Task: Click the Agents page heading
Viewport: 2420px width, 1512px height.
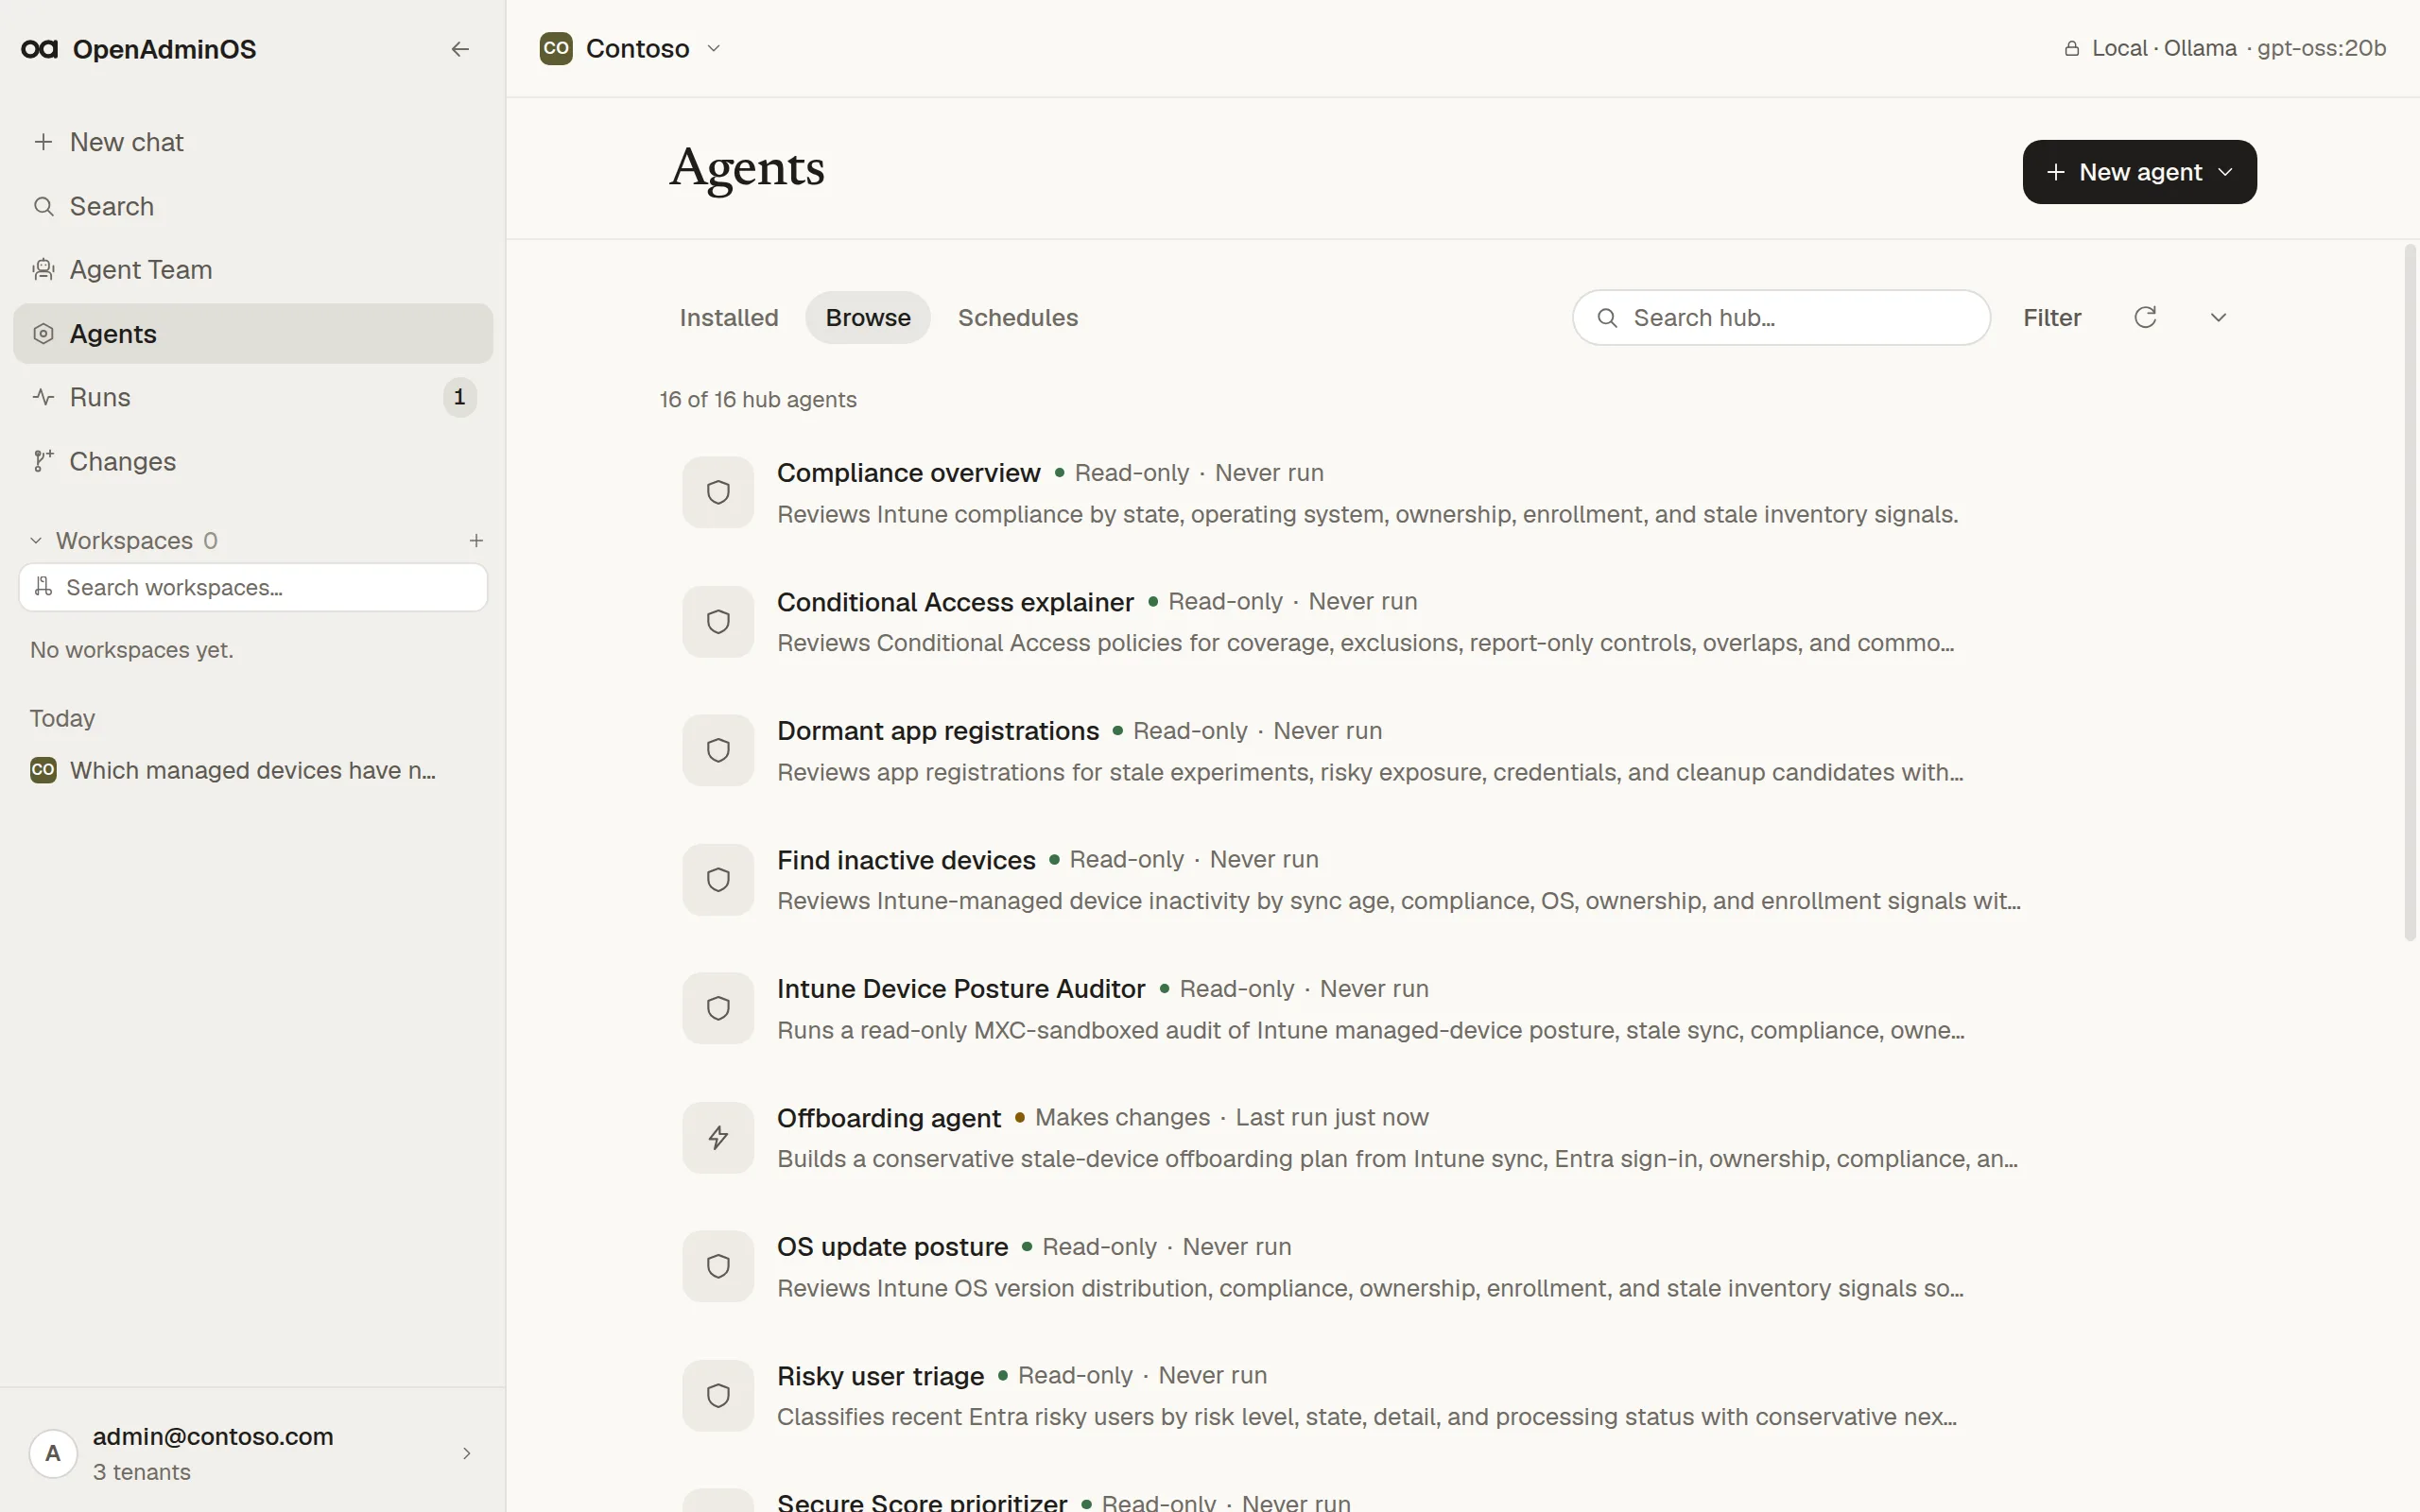Action: 747,168
